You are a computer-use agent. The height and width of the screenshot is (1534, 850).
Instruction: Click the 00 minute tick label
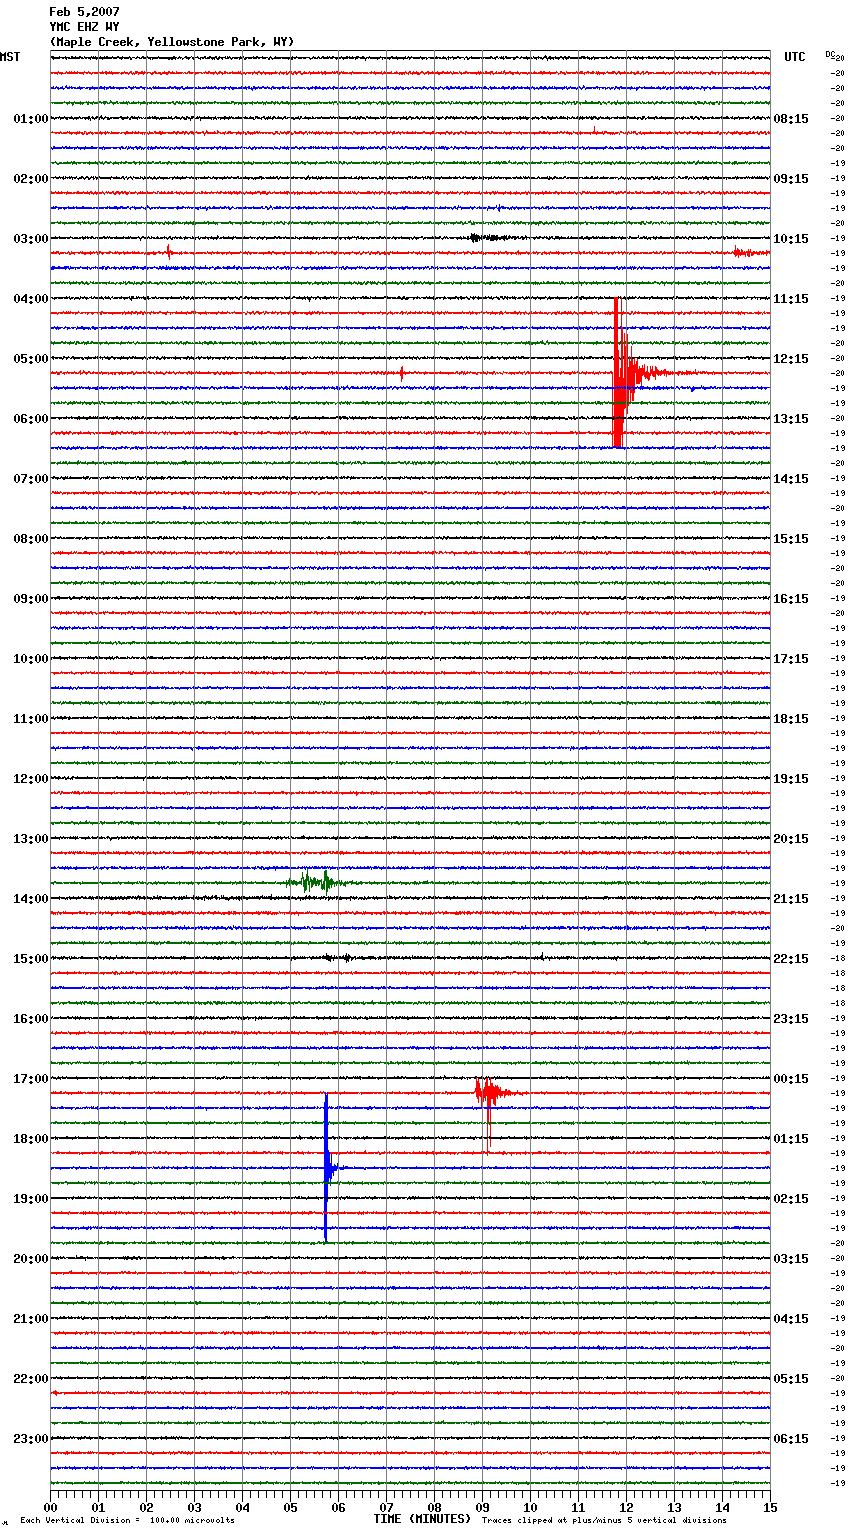[50, 1507]
